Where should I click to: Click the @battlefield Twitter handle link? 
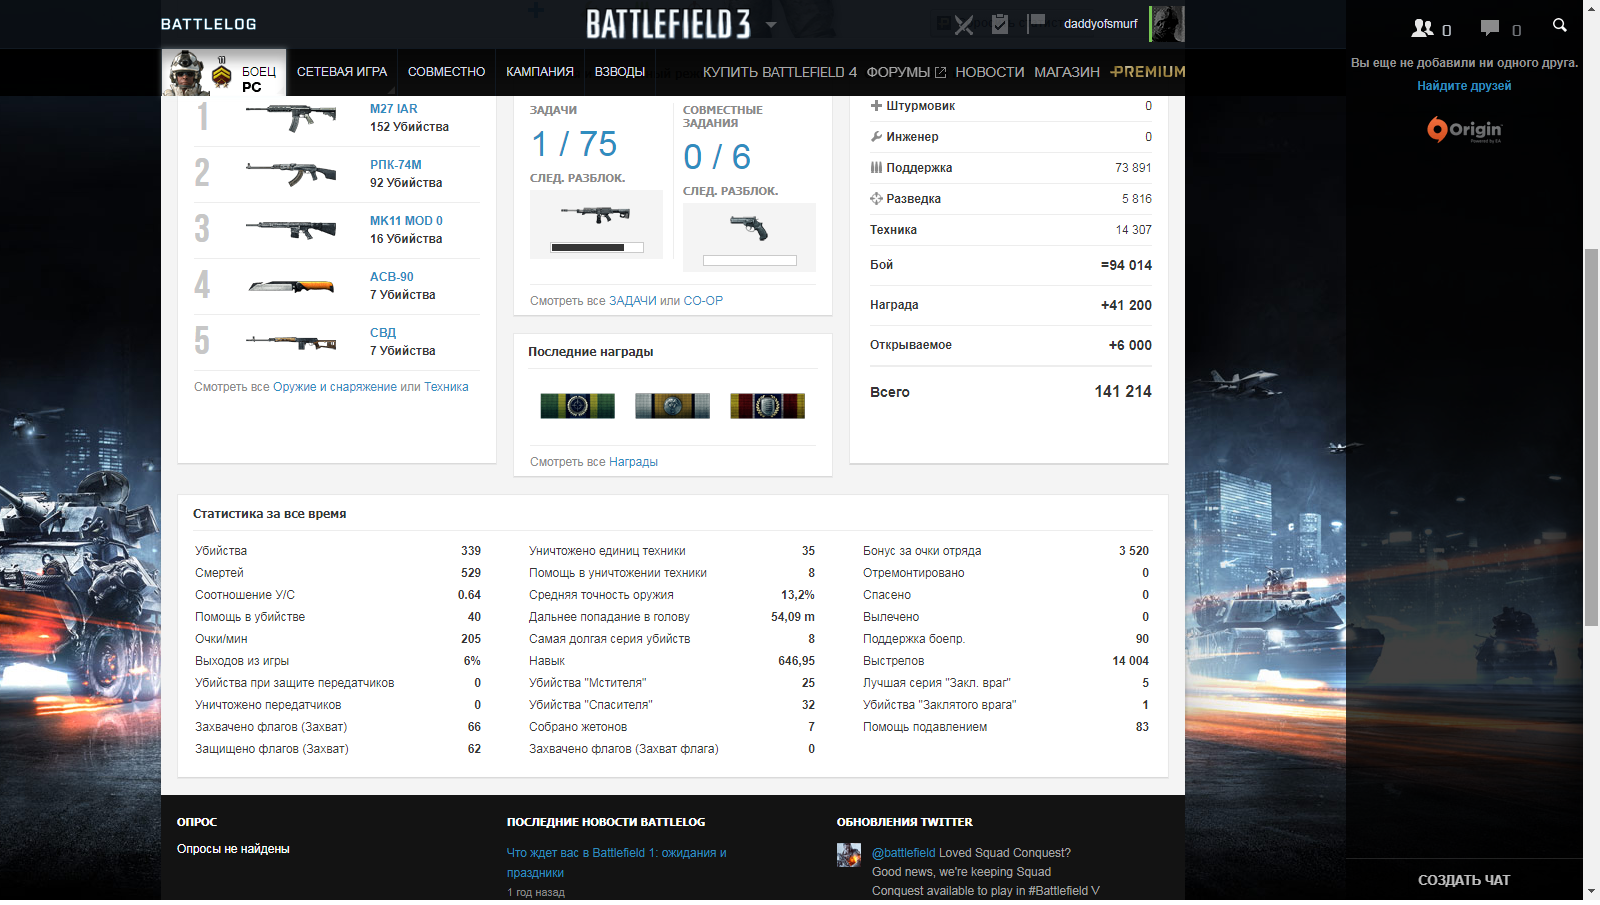tap(904, 853)
